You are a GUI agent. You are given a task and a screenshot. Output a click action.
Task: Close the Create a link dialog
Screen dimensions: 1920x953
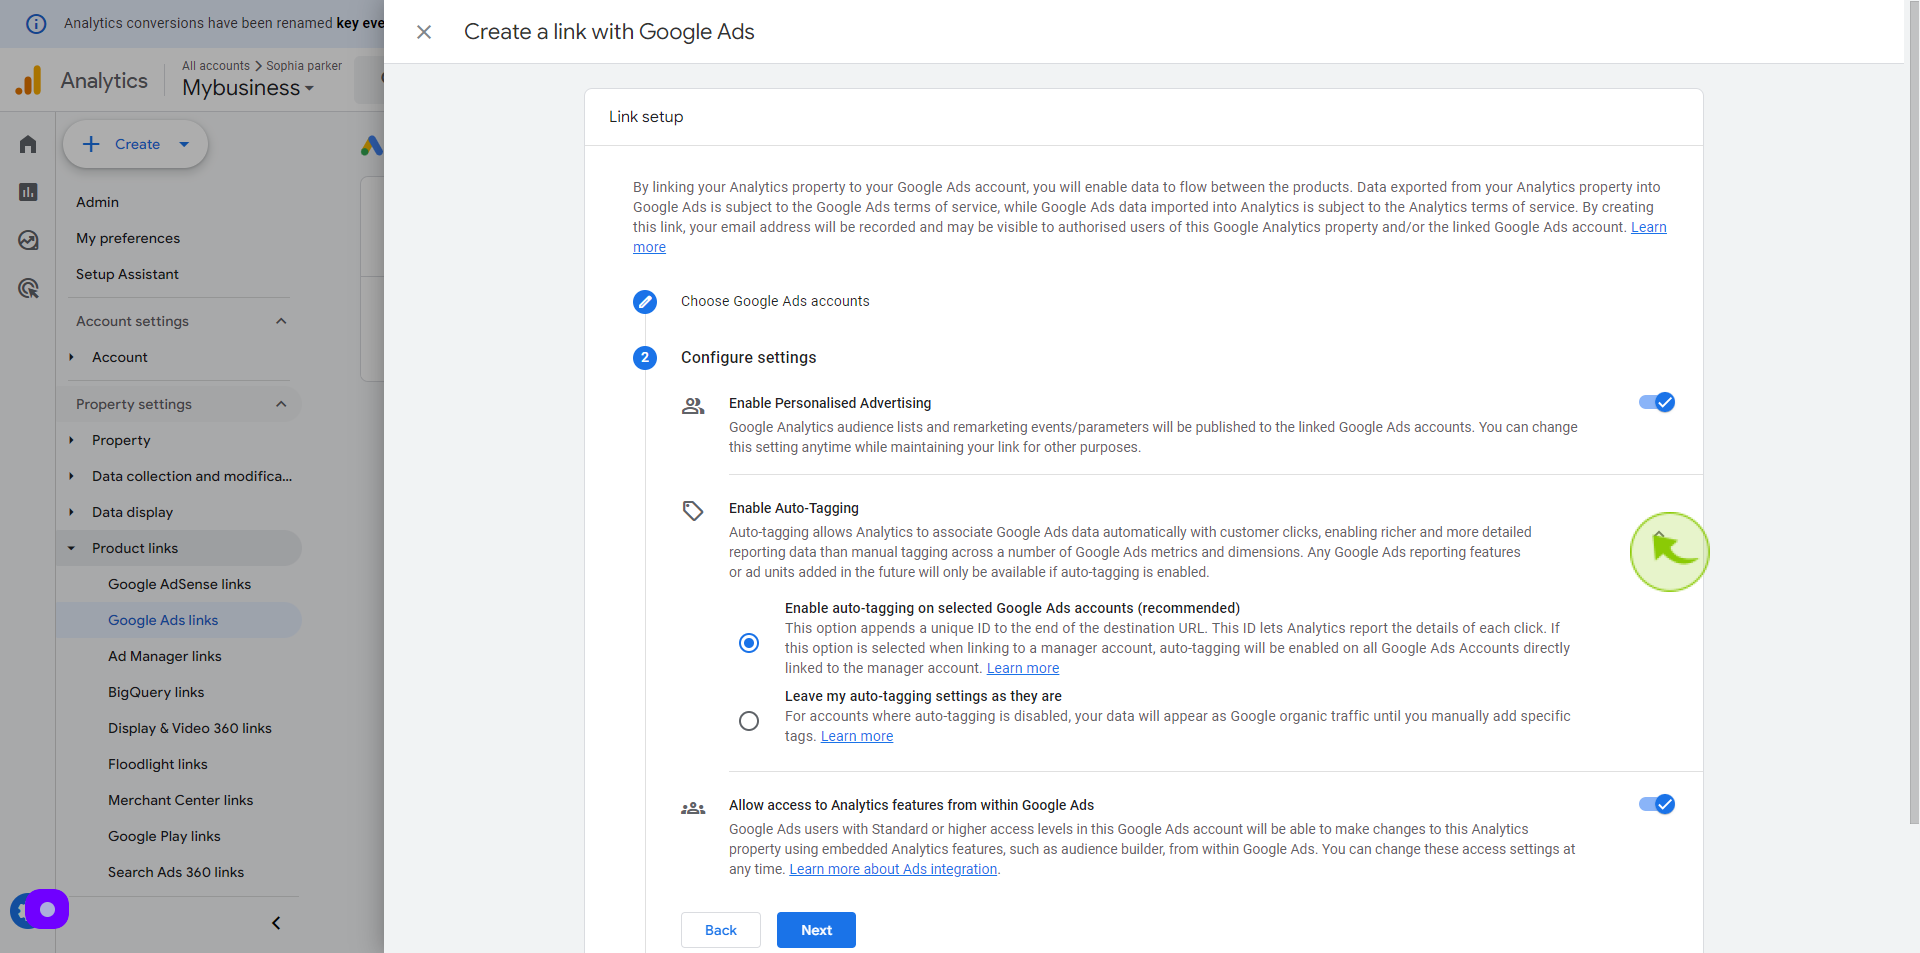pyautogui.click(x=424, y=32)
